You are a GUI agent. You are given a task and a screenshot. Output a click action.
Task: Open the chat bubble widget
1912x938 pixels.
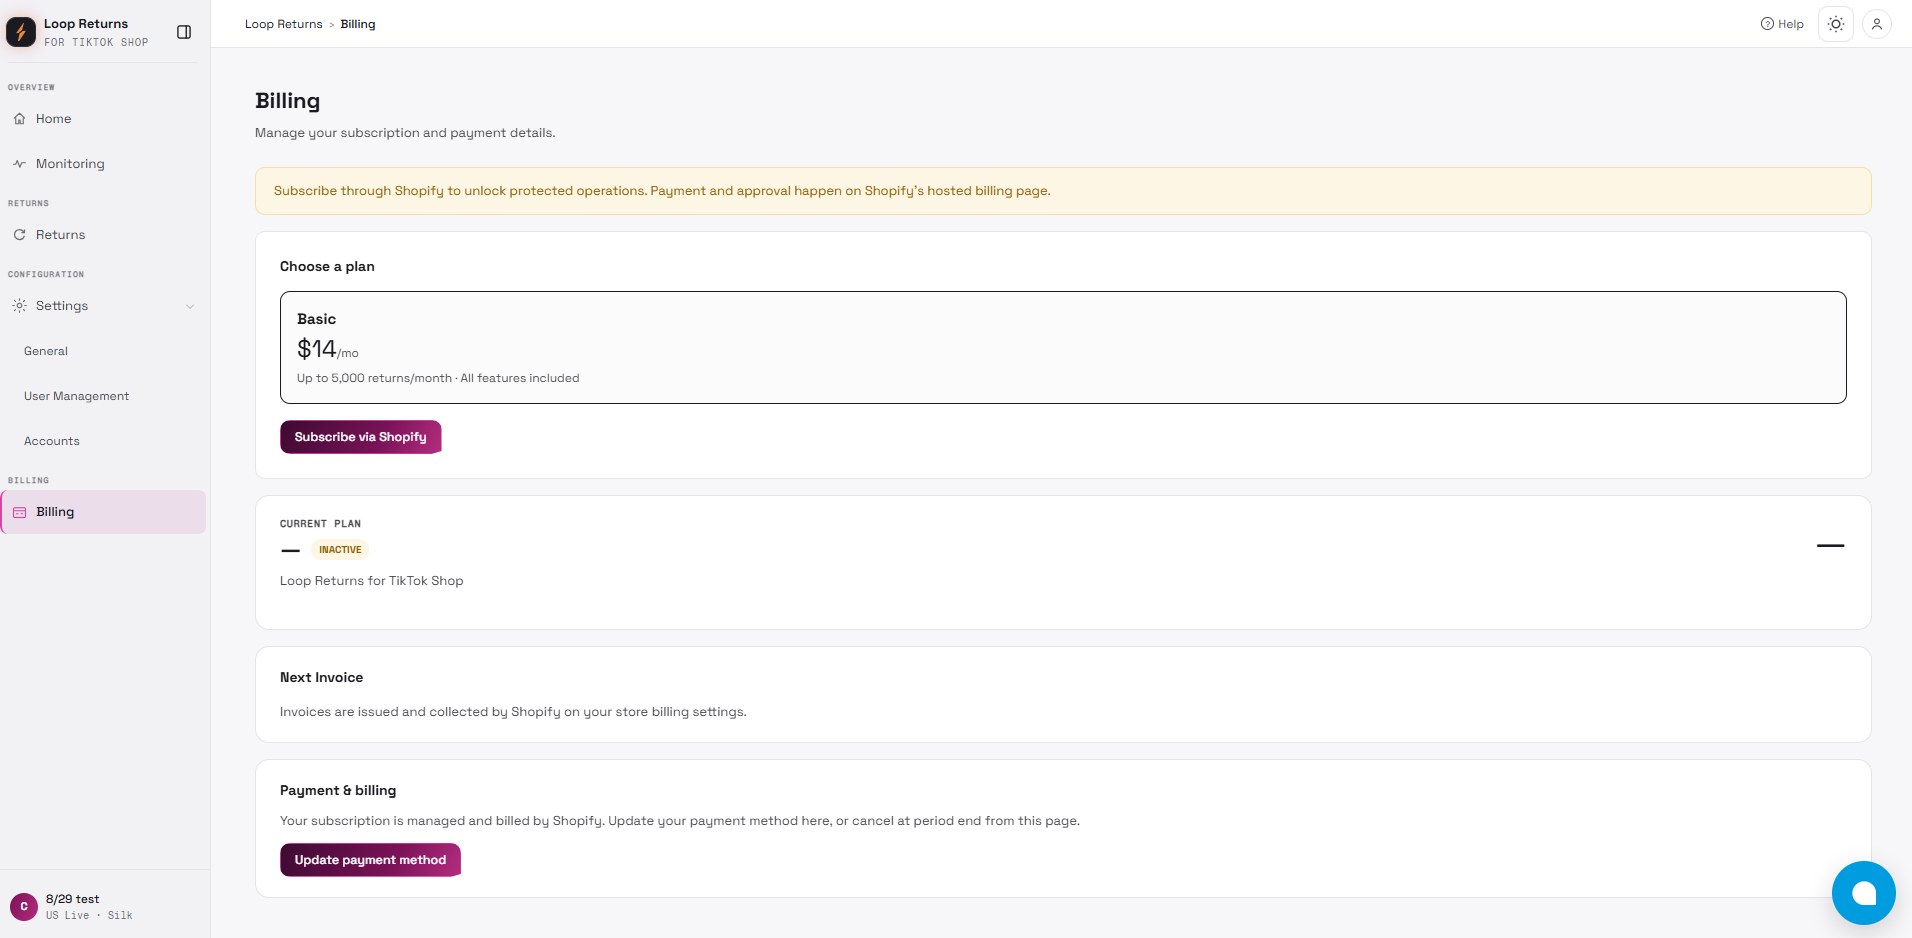tap(1864, 893)
